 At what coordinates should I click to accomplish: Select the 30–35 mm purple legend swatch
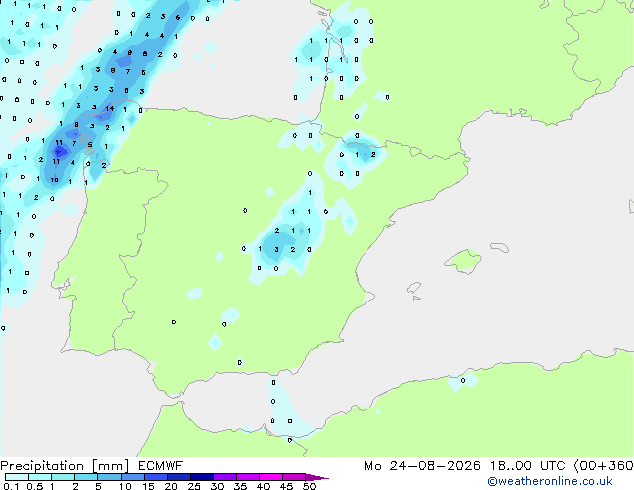point(225,477)
